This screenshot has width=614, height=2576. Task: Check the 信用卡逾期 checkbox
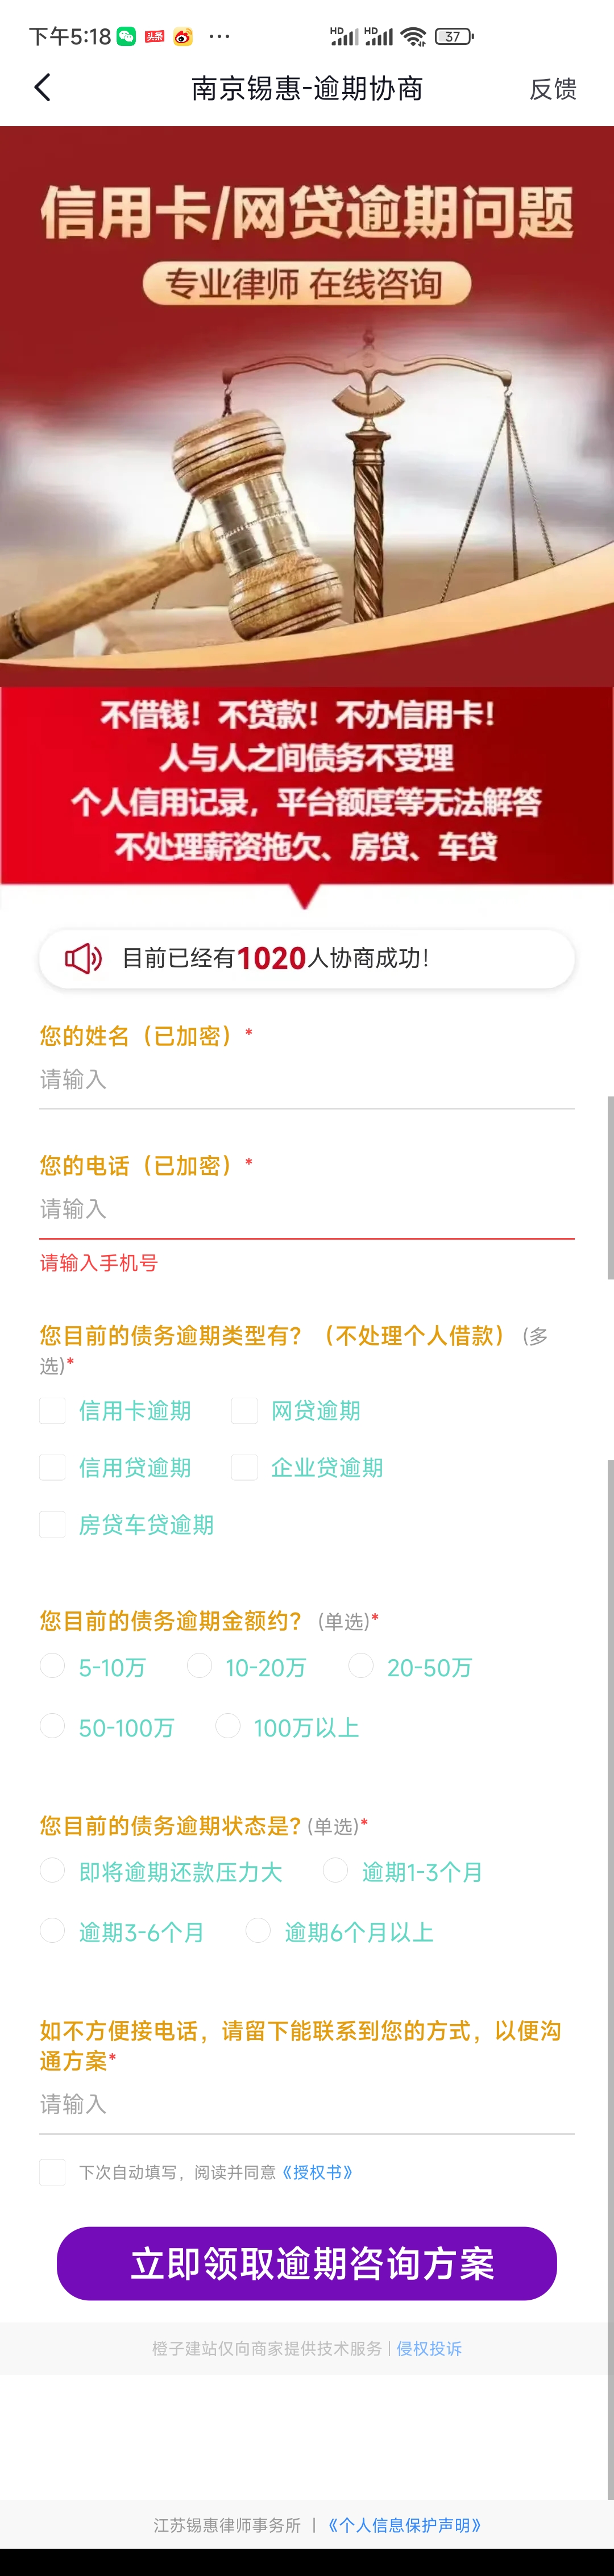pos(52,1410)
